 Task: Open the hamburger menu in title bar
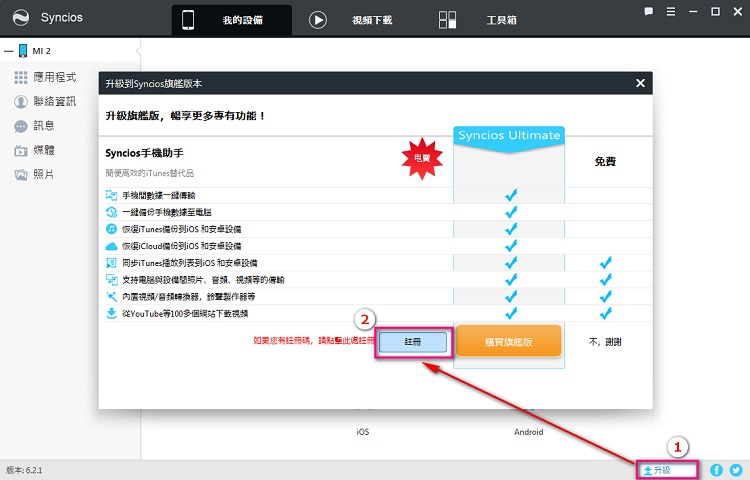[671, 11]
